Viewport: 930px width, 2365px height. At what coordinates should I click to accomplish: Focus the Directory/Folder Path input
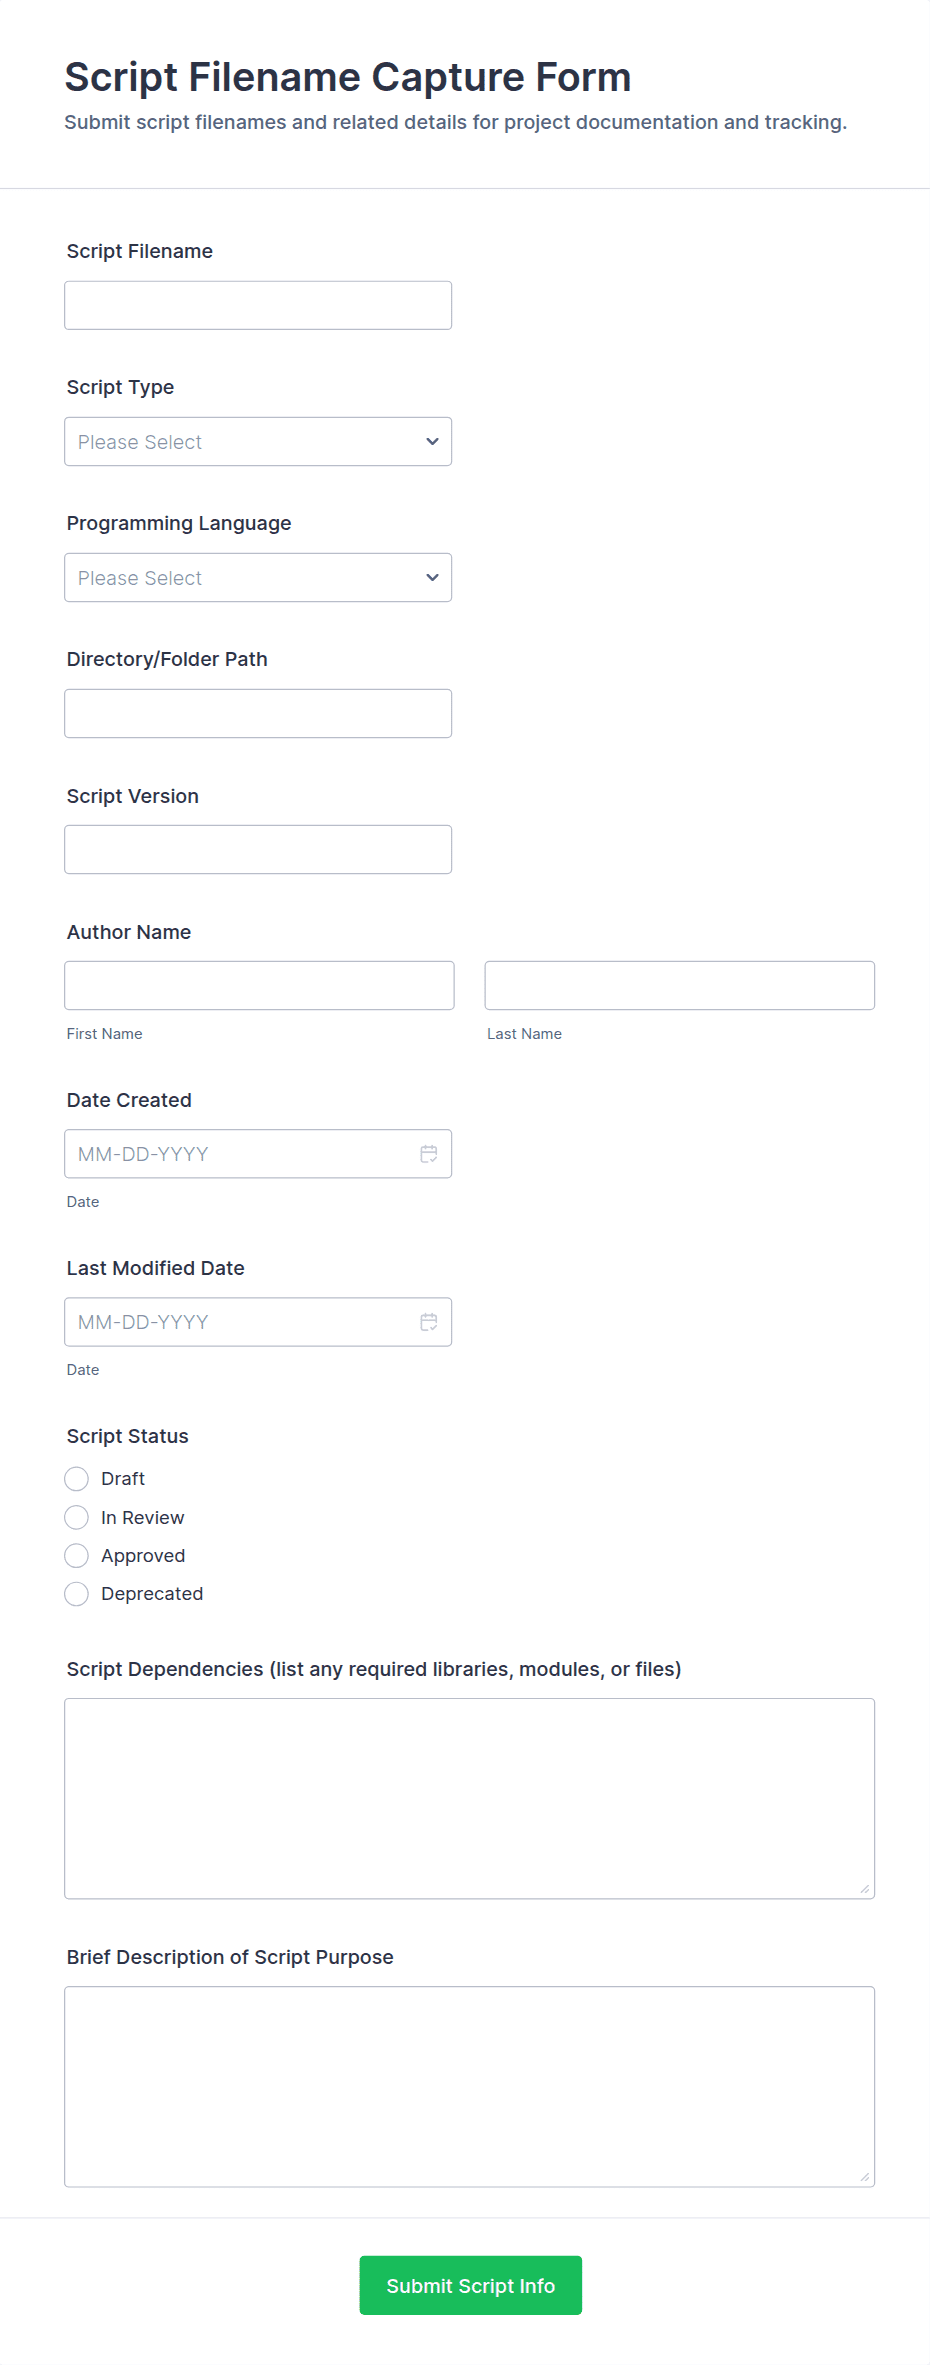tap(258, 714)
